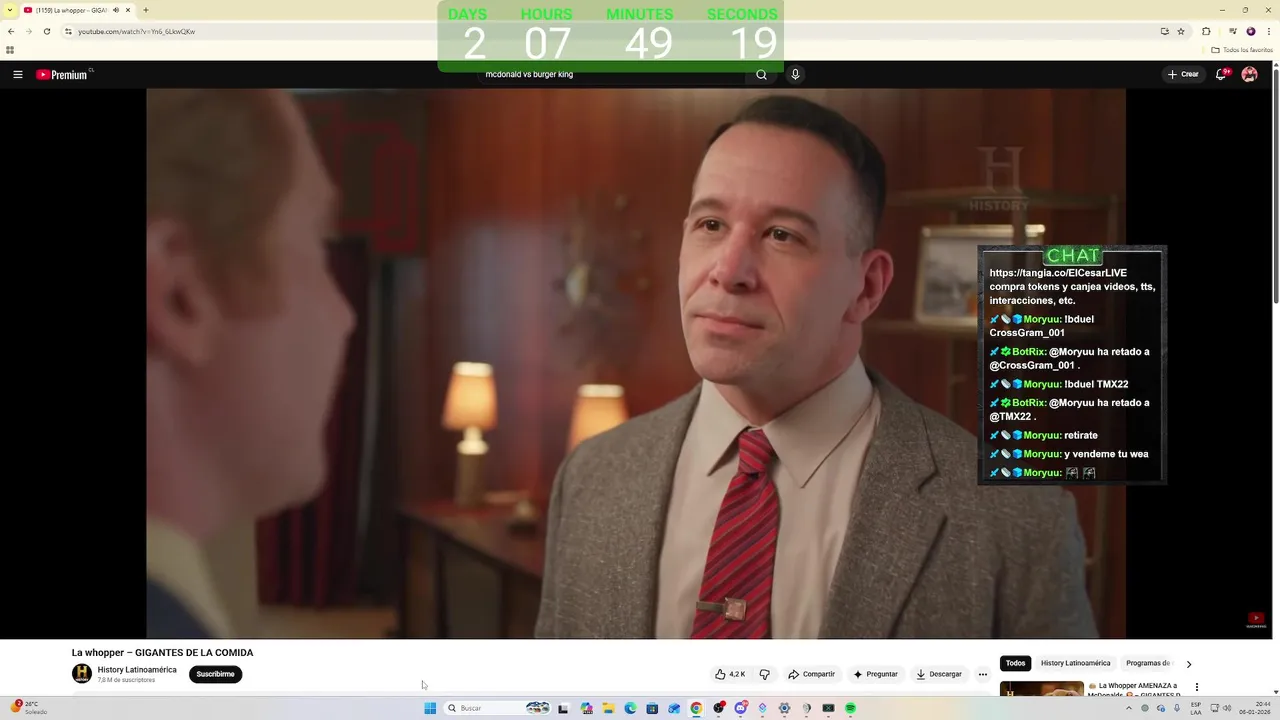Open Todos los favoritos folder
Screen dimensions: 1280x720
click(1242, 49)
